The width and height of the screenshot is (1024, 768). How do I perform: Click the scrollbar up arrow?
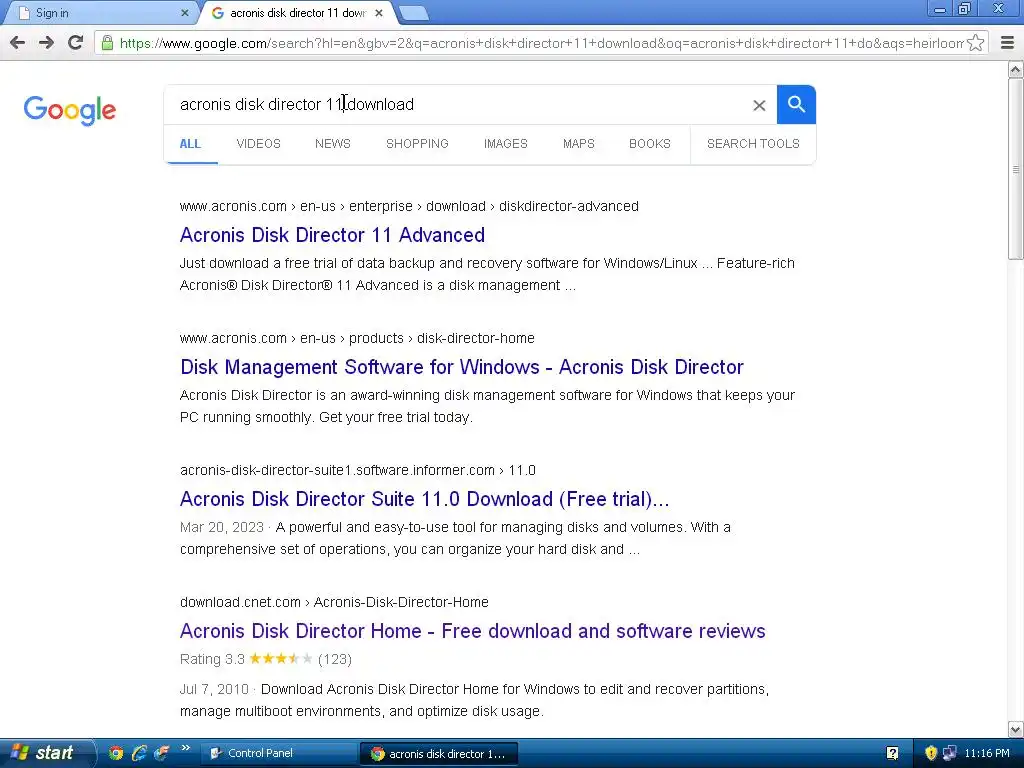(x=1016, y=69)
